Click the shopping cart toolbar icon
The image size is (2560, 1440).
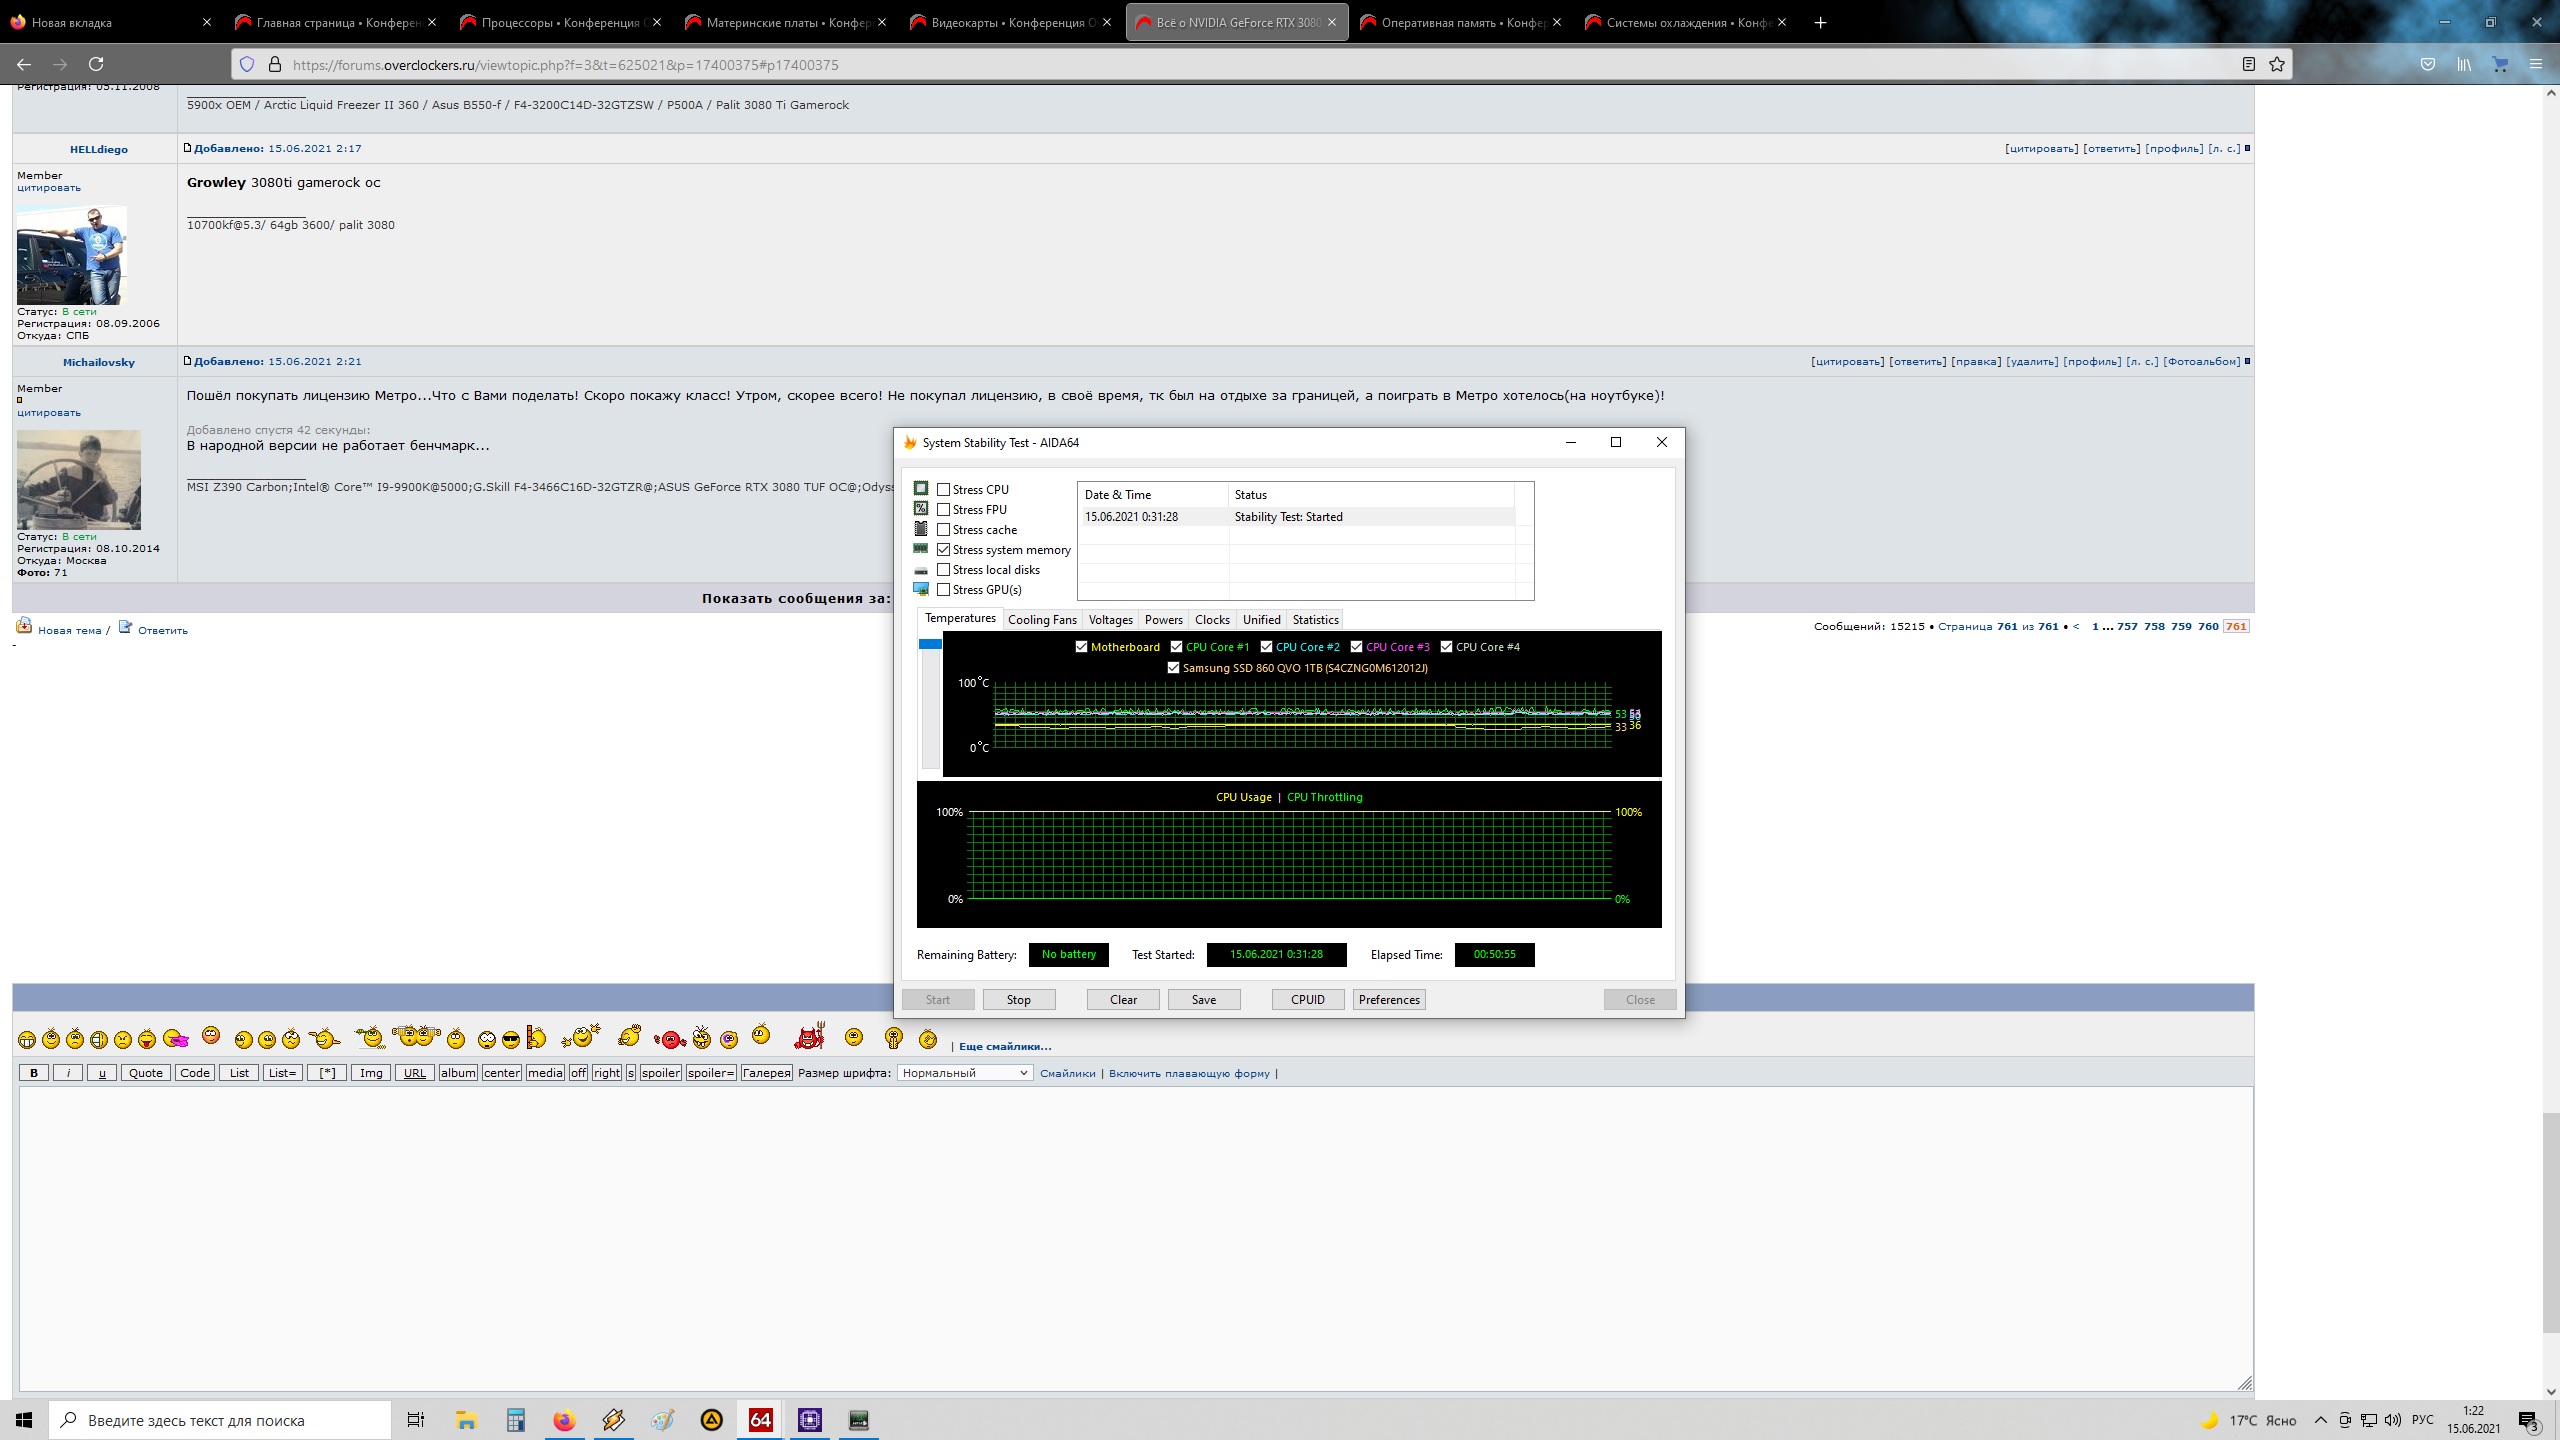pyautogui.click(x=2500, y=64)
